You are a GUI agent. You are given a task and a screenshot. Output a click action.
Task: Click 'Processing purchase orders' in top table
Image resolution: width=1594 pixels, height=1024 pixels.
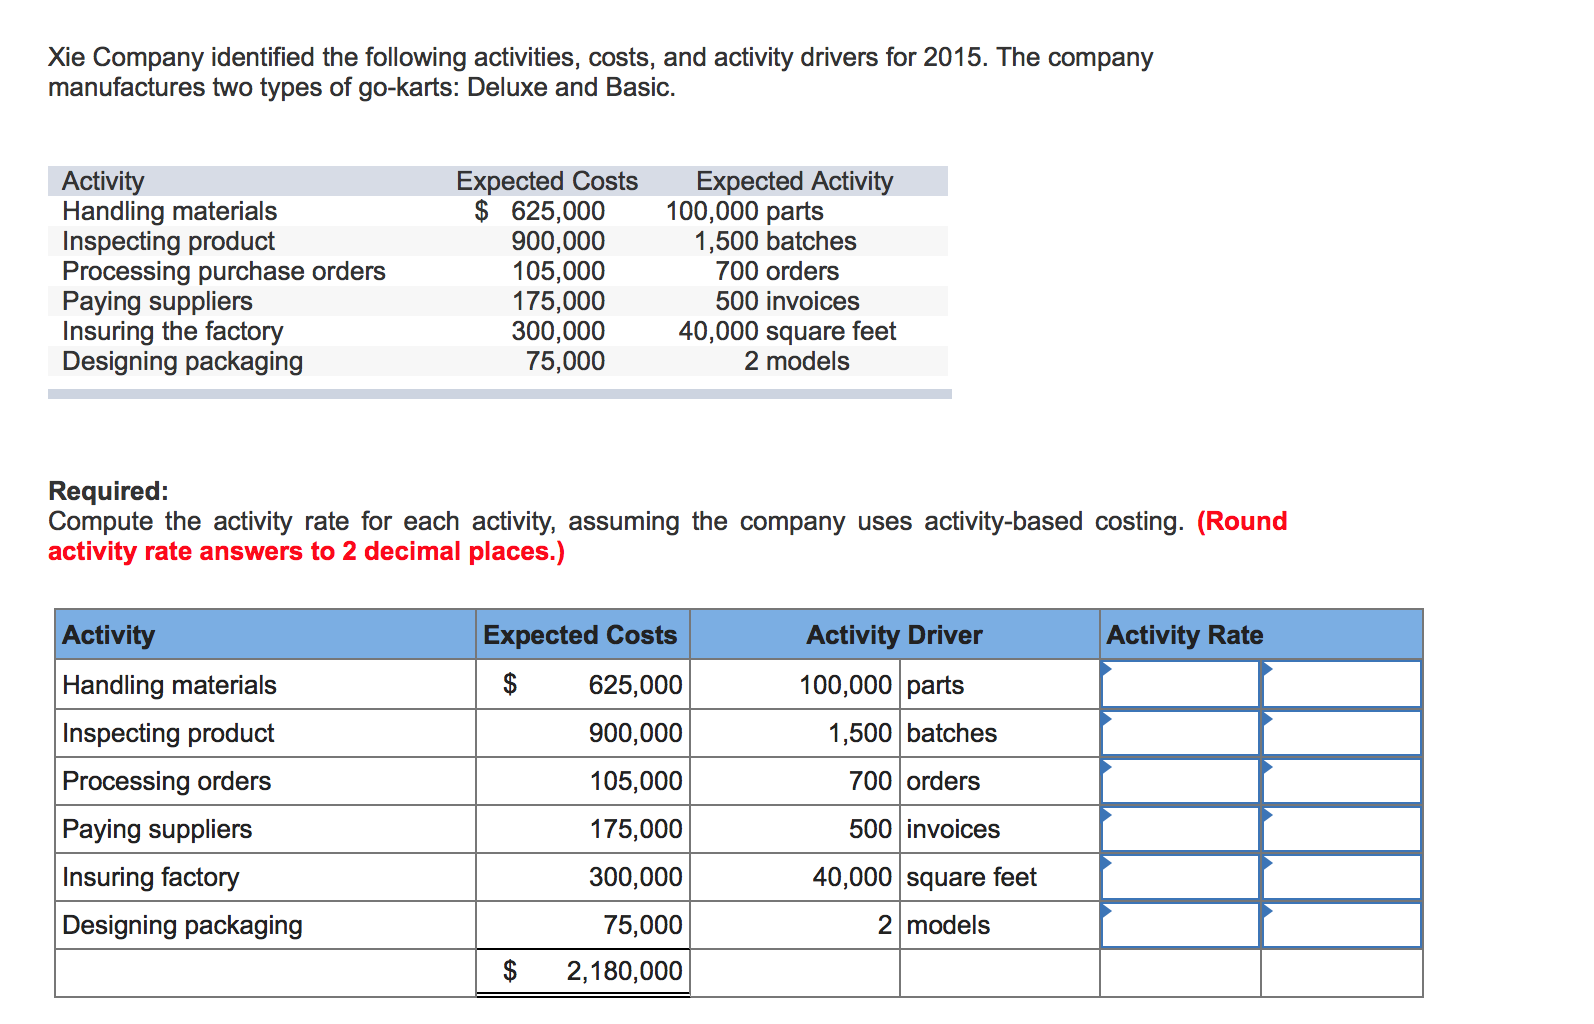pos(224,271)
